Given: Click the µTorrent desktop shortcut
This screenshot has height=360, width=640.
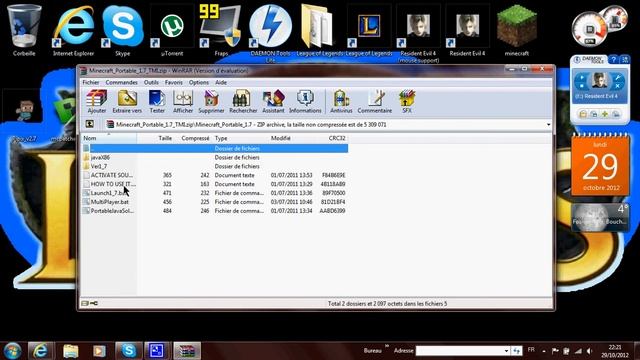Looking at the screenshot, I should (172, 30).
